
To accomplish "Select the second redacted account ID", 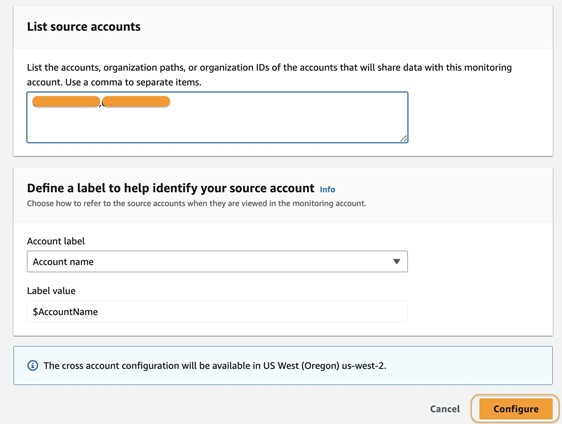I will (136, 102).
